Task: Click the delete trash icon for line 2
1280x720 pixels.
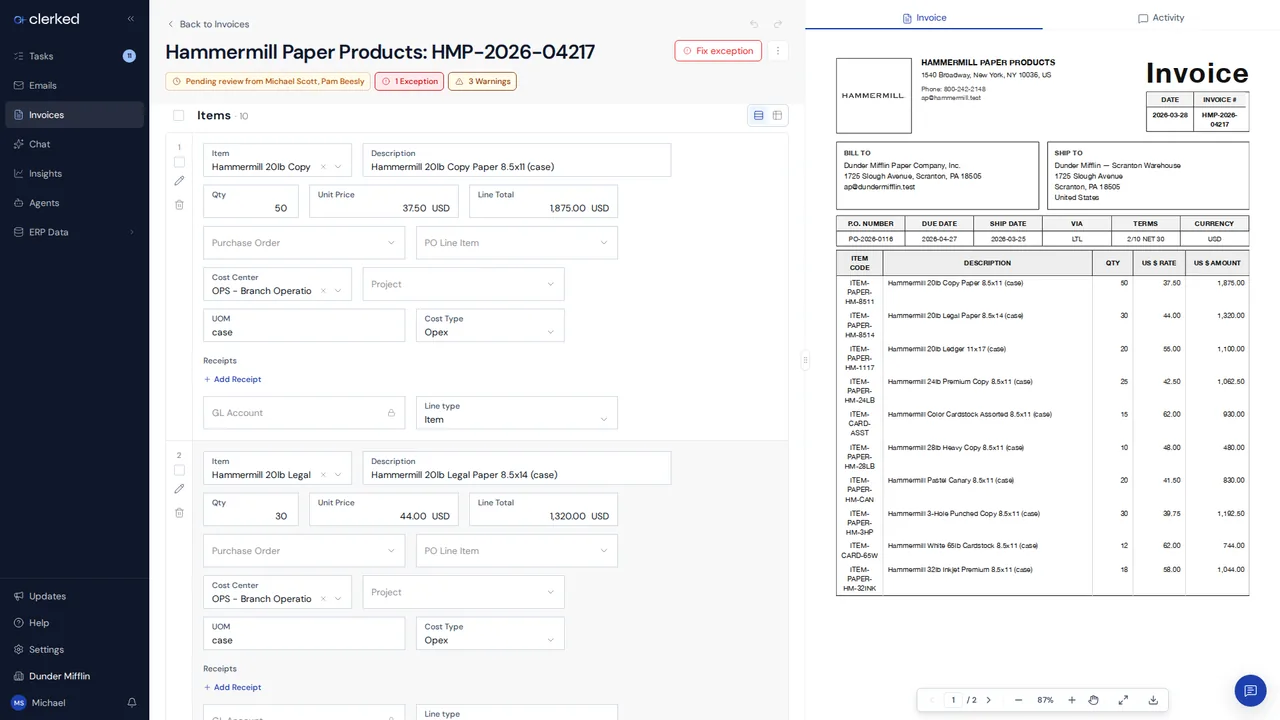Action: [x=180, y=513]
